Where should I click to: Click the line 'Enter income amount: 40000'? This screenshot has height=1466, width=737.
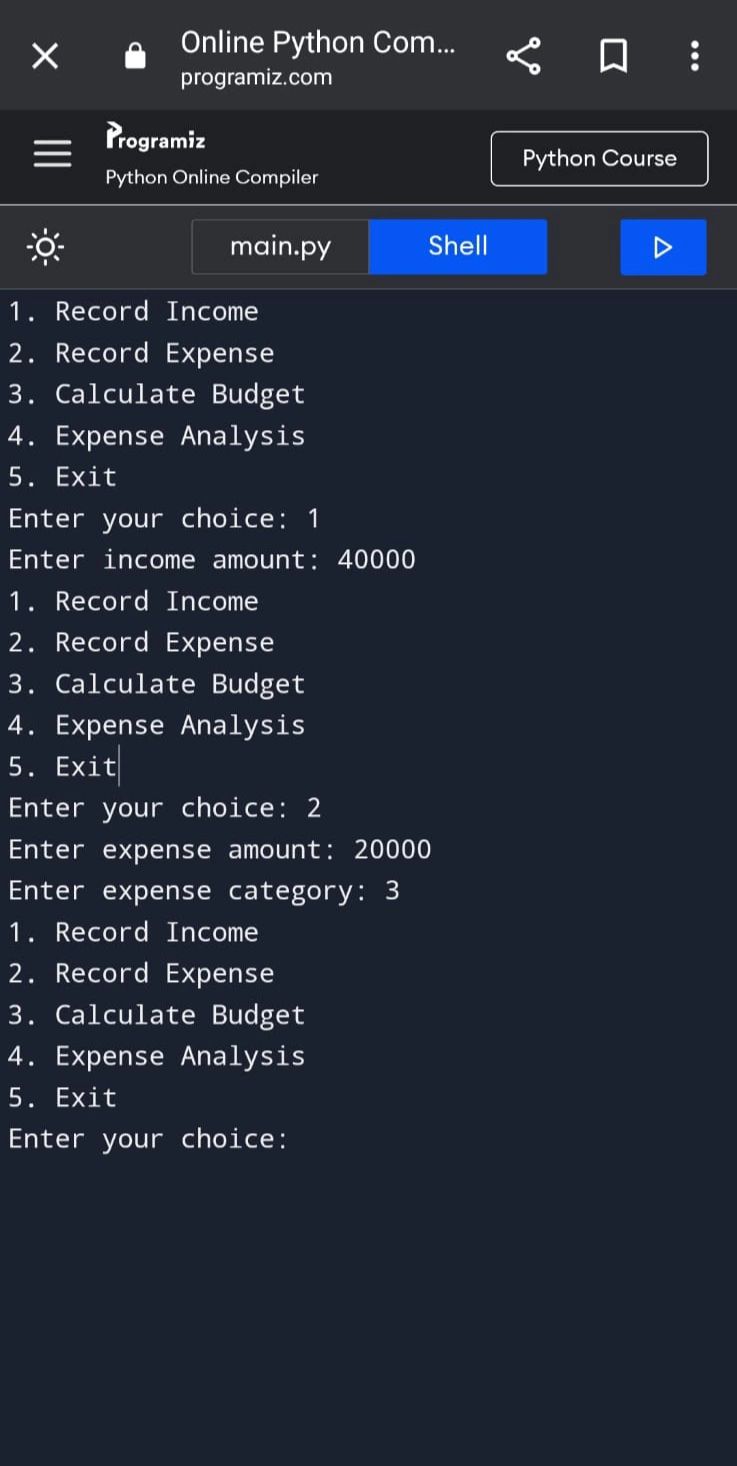point(212,559)
